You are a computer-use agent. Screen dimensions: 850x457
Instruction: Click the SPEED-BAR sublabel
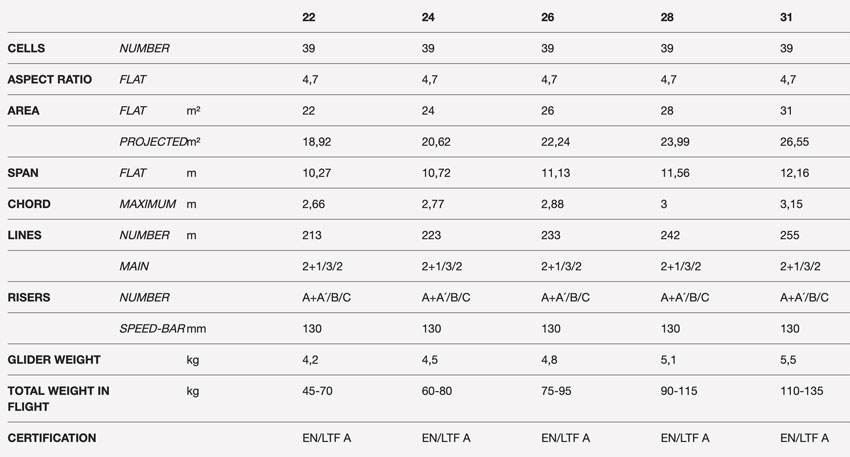click(152, 329)
